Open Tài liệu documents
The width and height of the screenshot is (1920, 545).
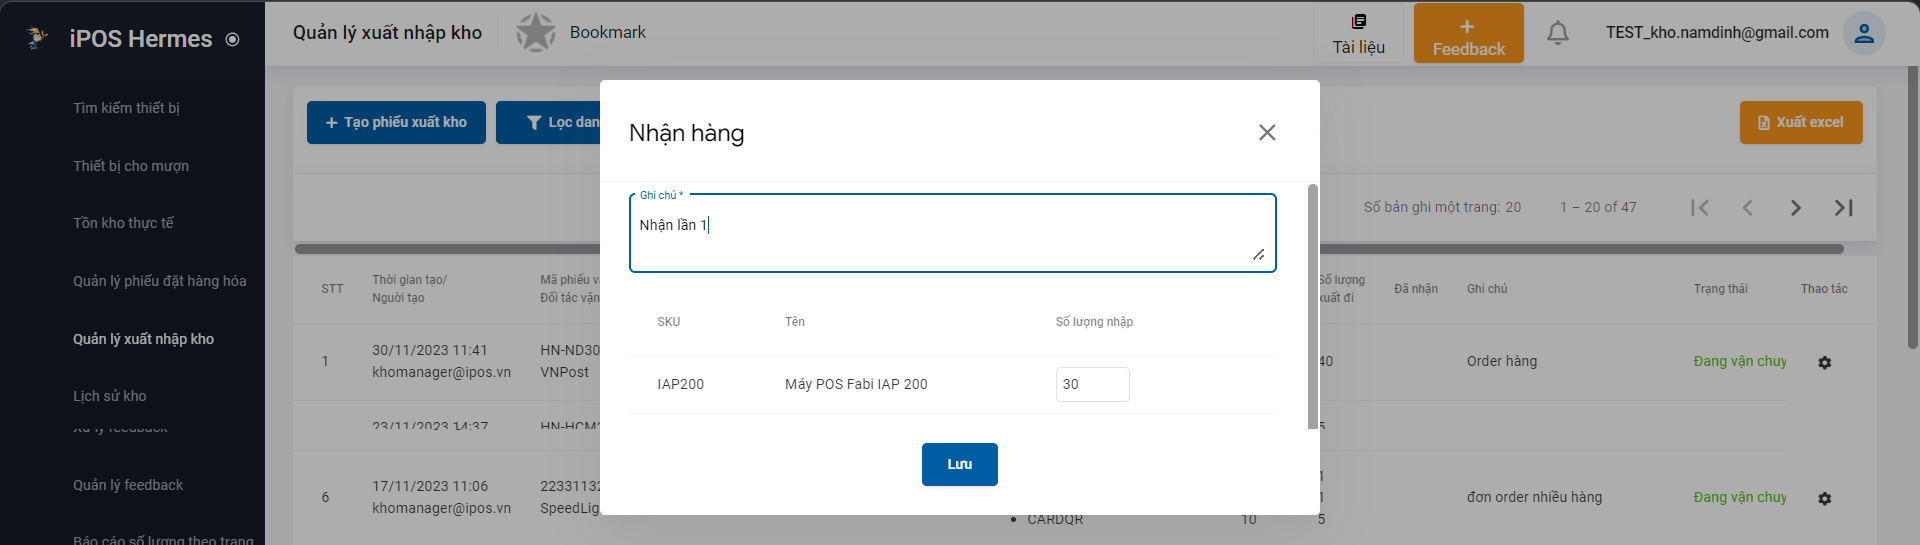(1358, 33)
